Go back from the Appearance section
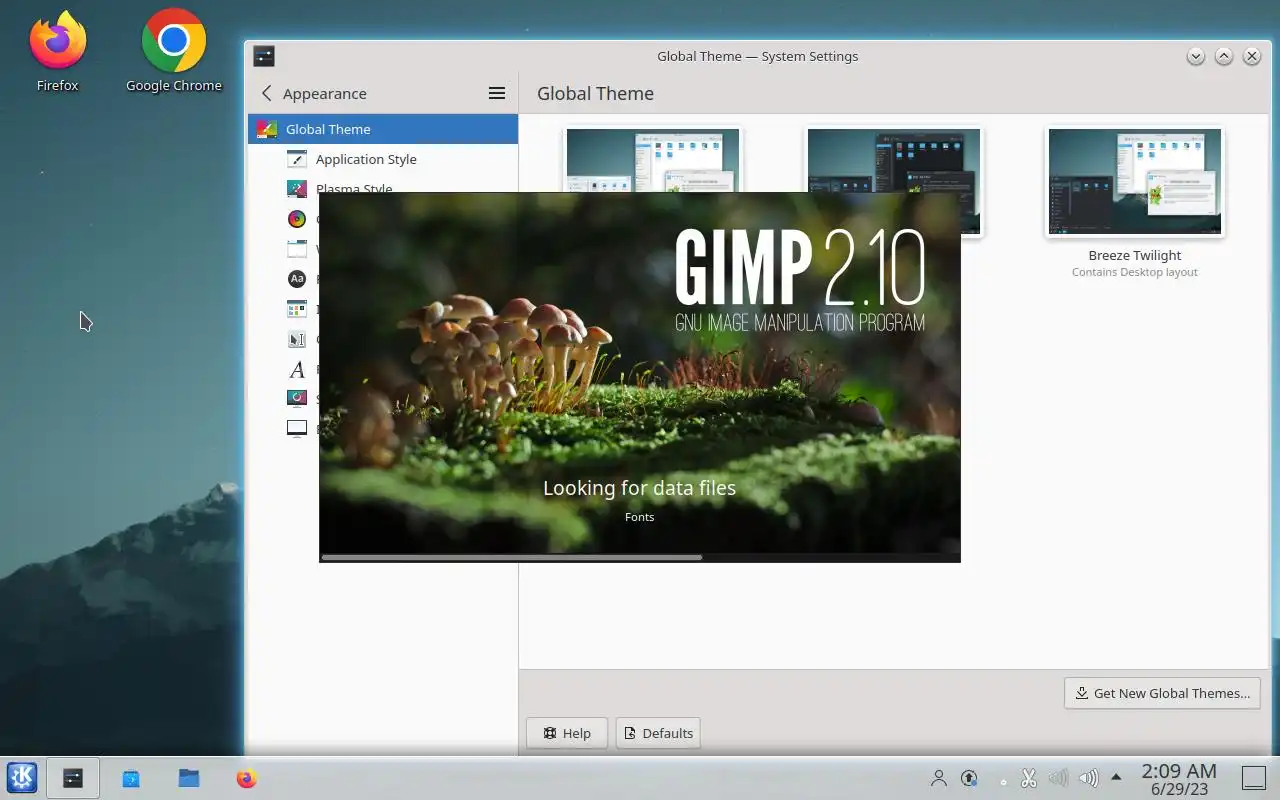 (266, 93)
